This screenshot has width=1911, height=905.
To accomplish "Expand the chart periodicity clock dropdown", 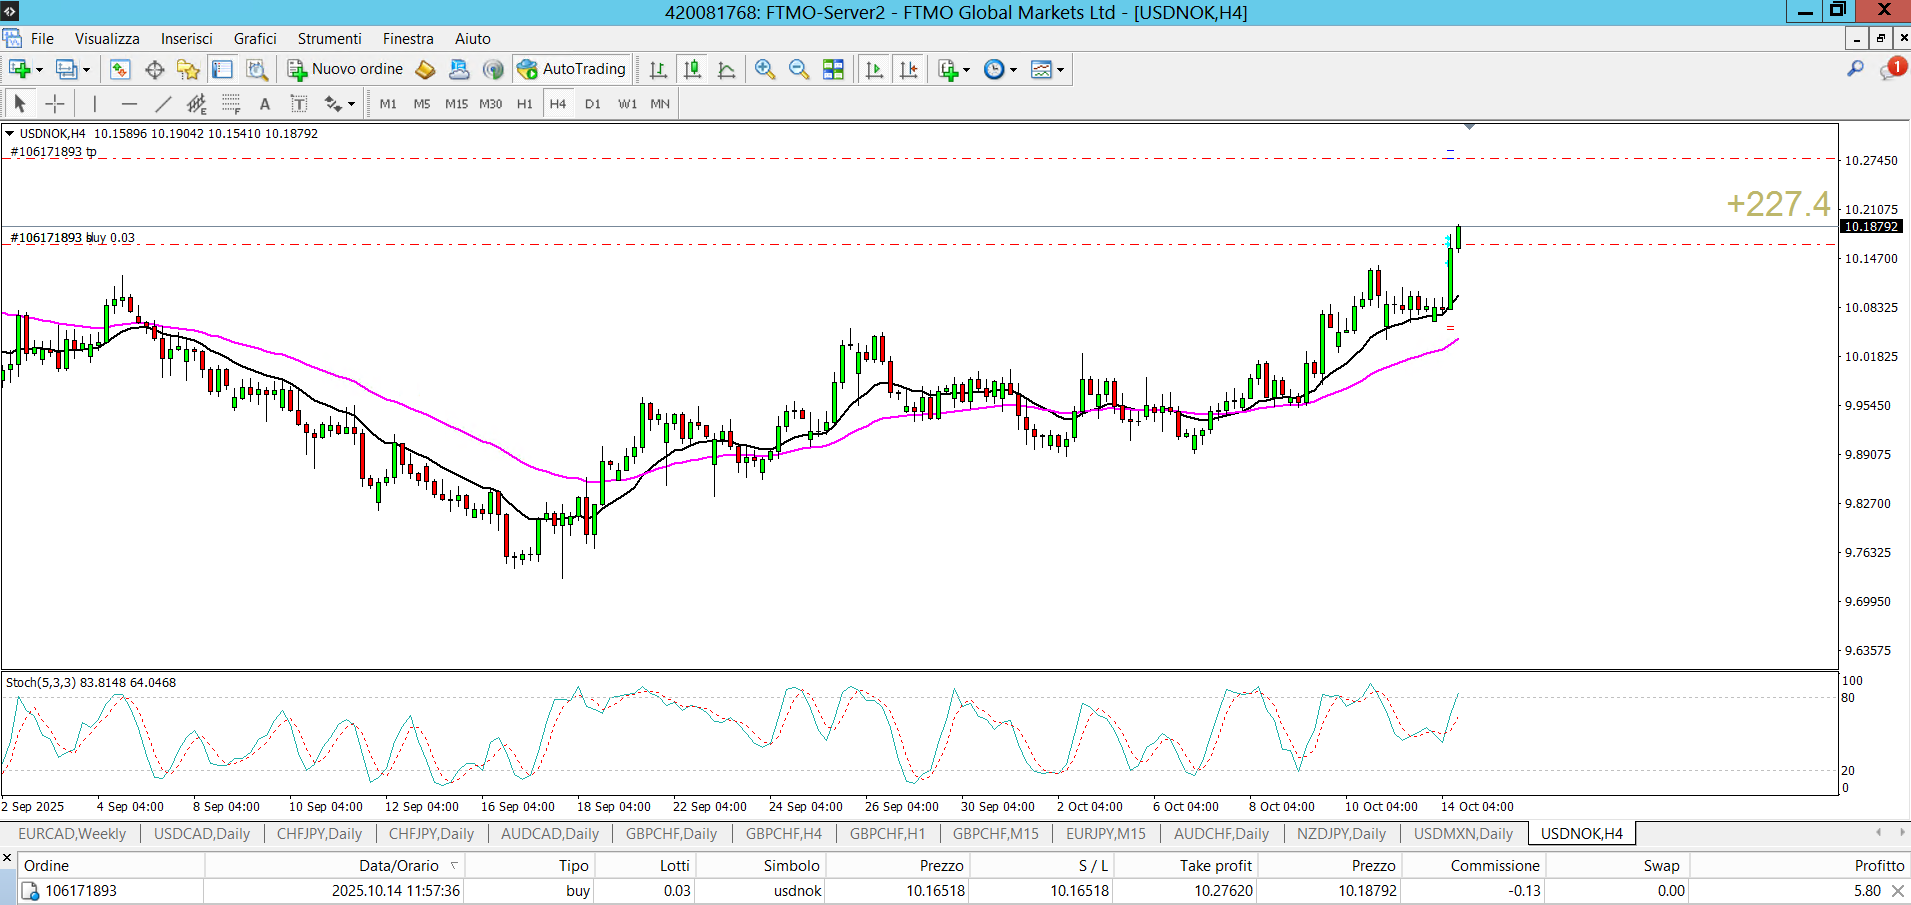I will (x=1013, y=70).
